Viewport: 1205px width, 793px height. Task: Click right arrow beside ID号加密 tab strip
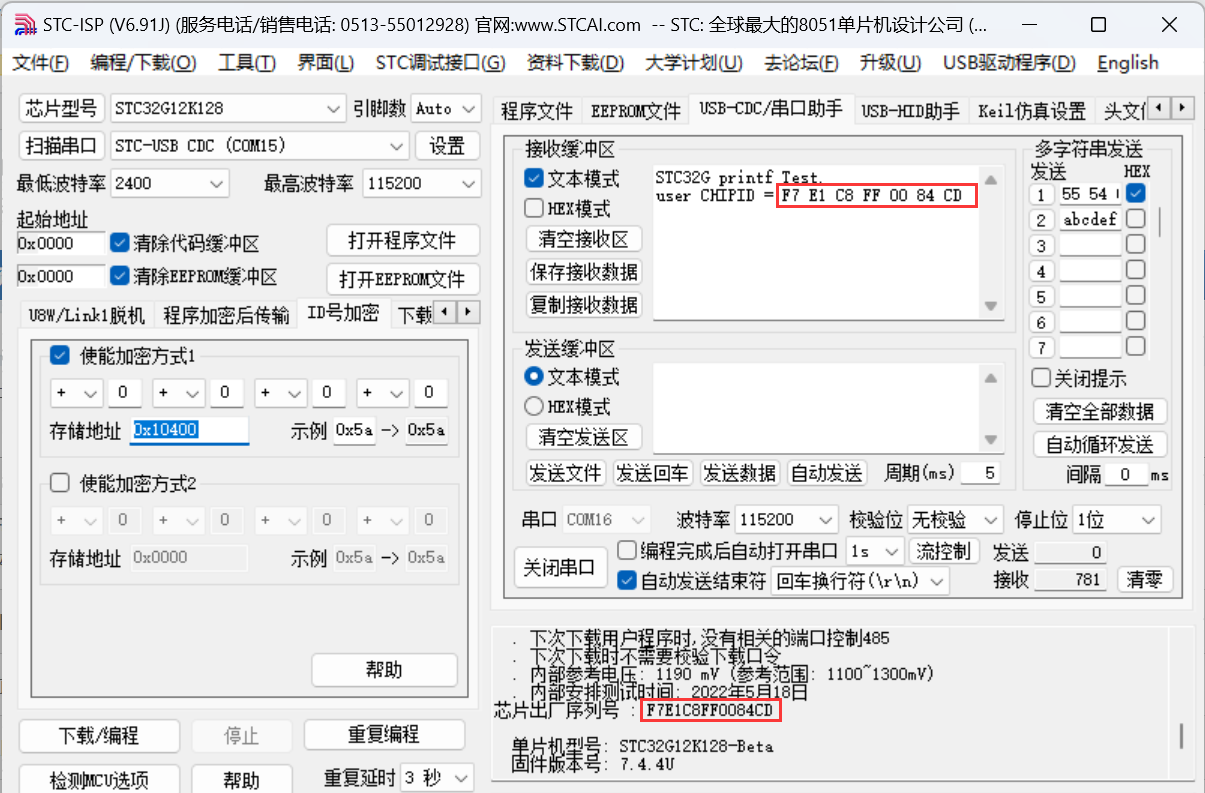click(x=467, y=312)
